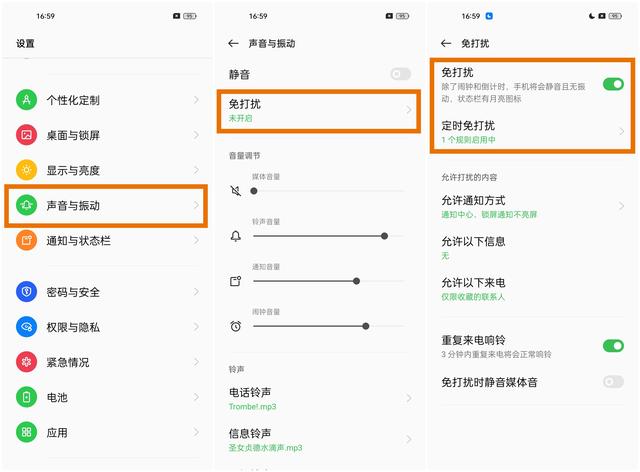This screenshot has height=472, width=640.
Task: Tap the blue shield Password & security (密码与安全) icon
Action: point(27,292)
